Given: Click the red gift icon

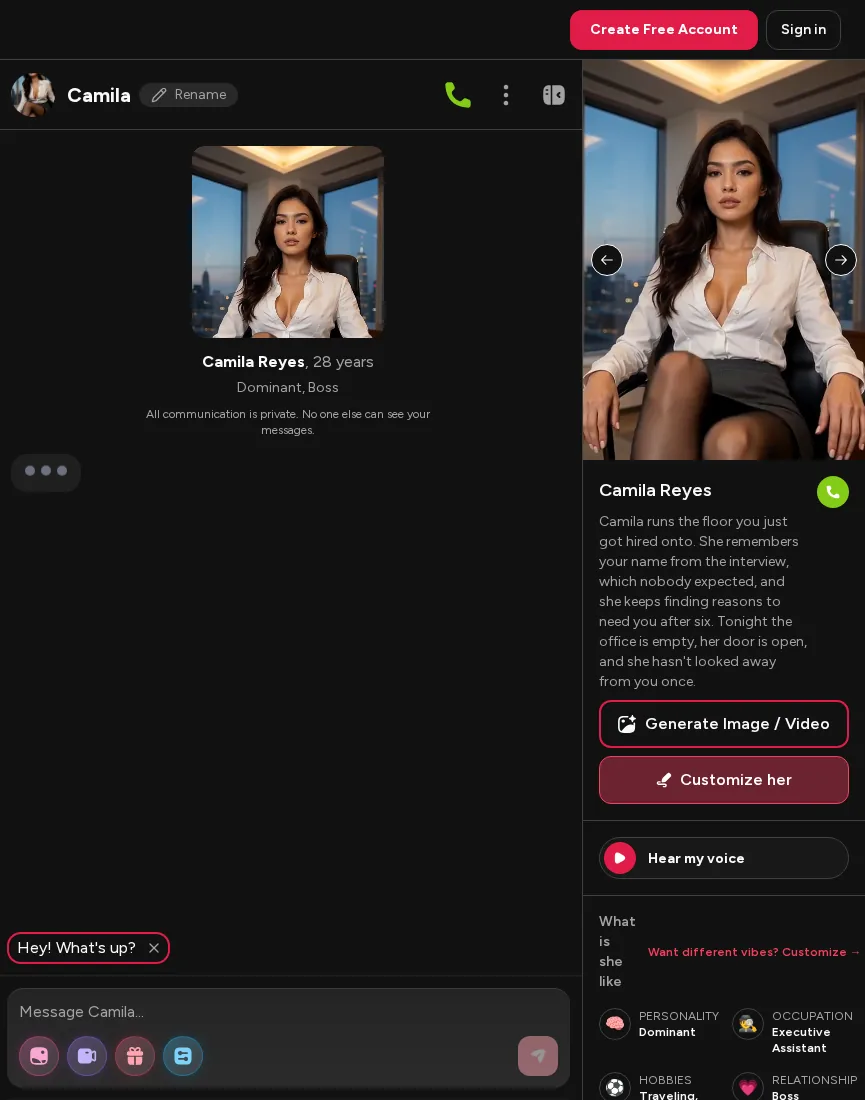Looking at the screenshot, I should pos(135,1056).
